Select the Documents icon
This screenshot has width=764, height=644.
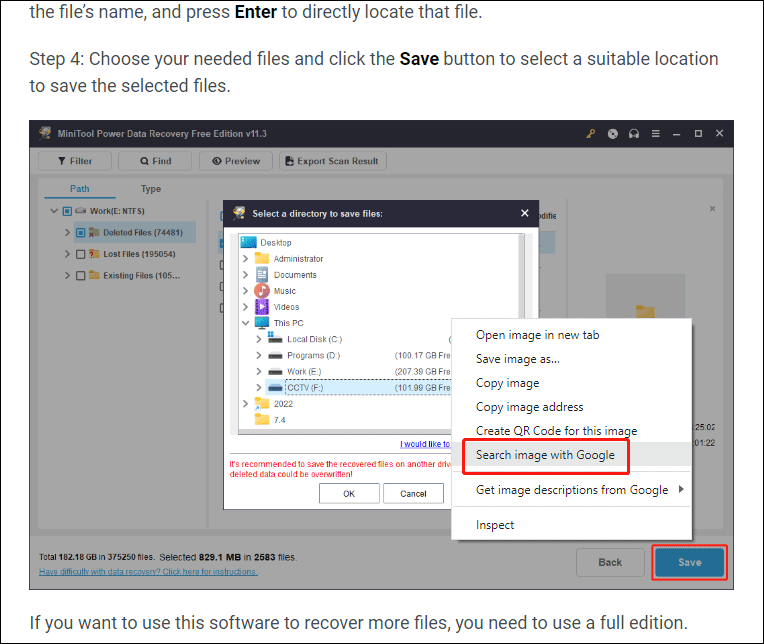[x=262, y=274]
